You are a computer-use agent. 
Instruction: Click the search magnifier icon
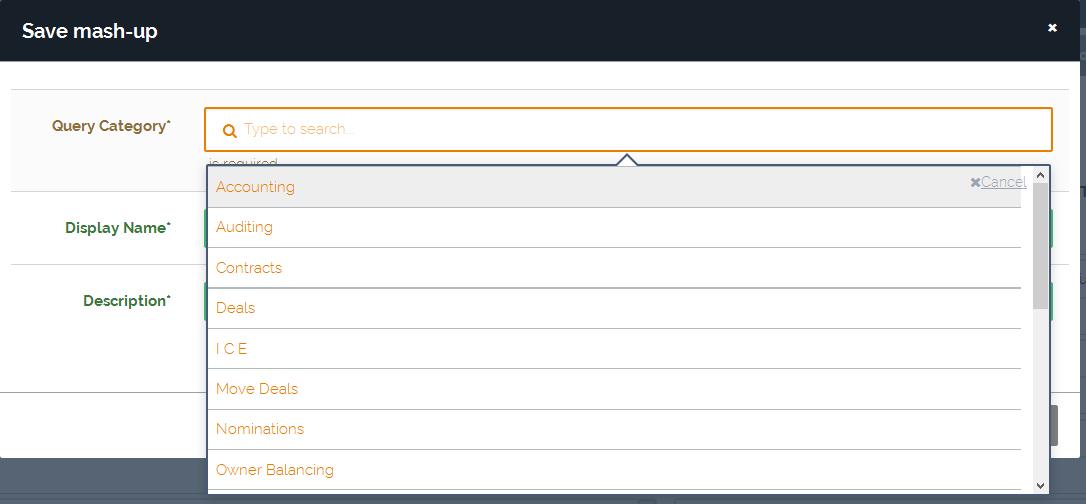pos(229,130)
